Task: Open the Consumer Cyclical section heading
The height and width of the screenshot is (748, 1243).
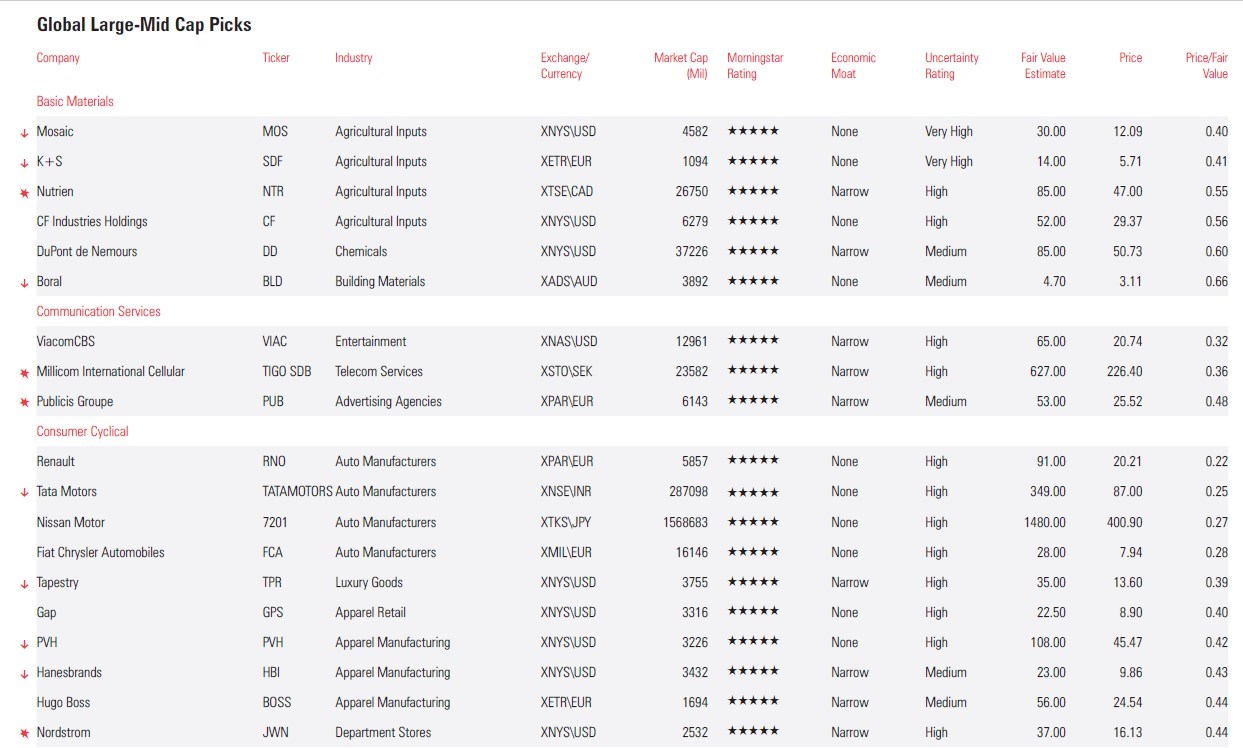Action: pos(82,431)
